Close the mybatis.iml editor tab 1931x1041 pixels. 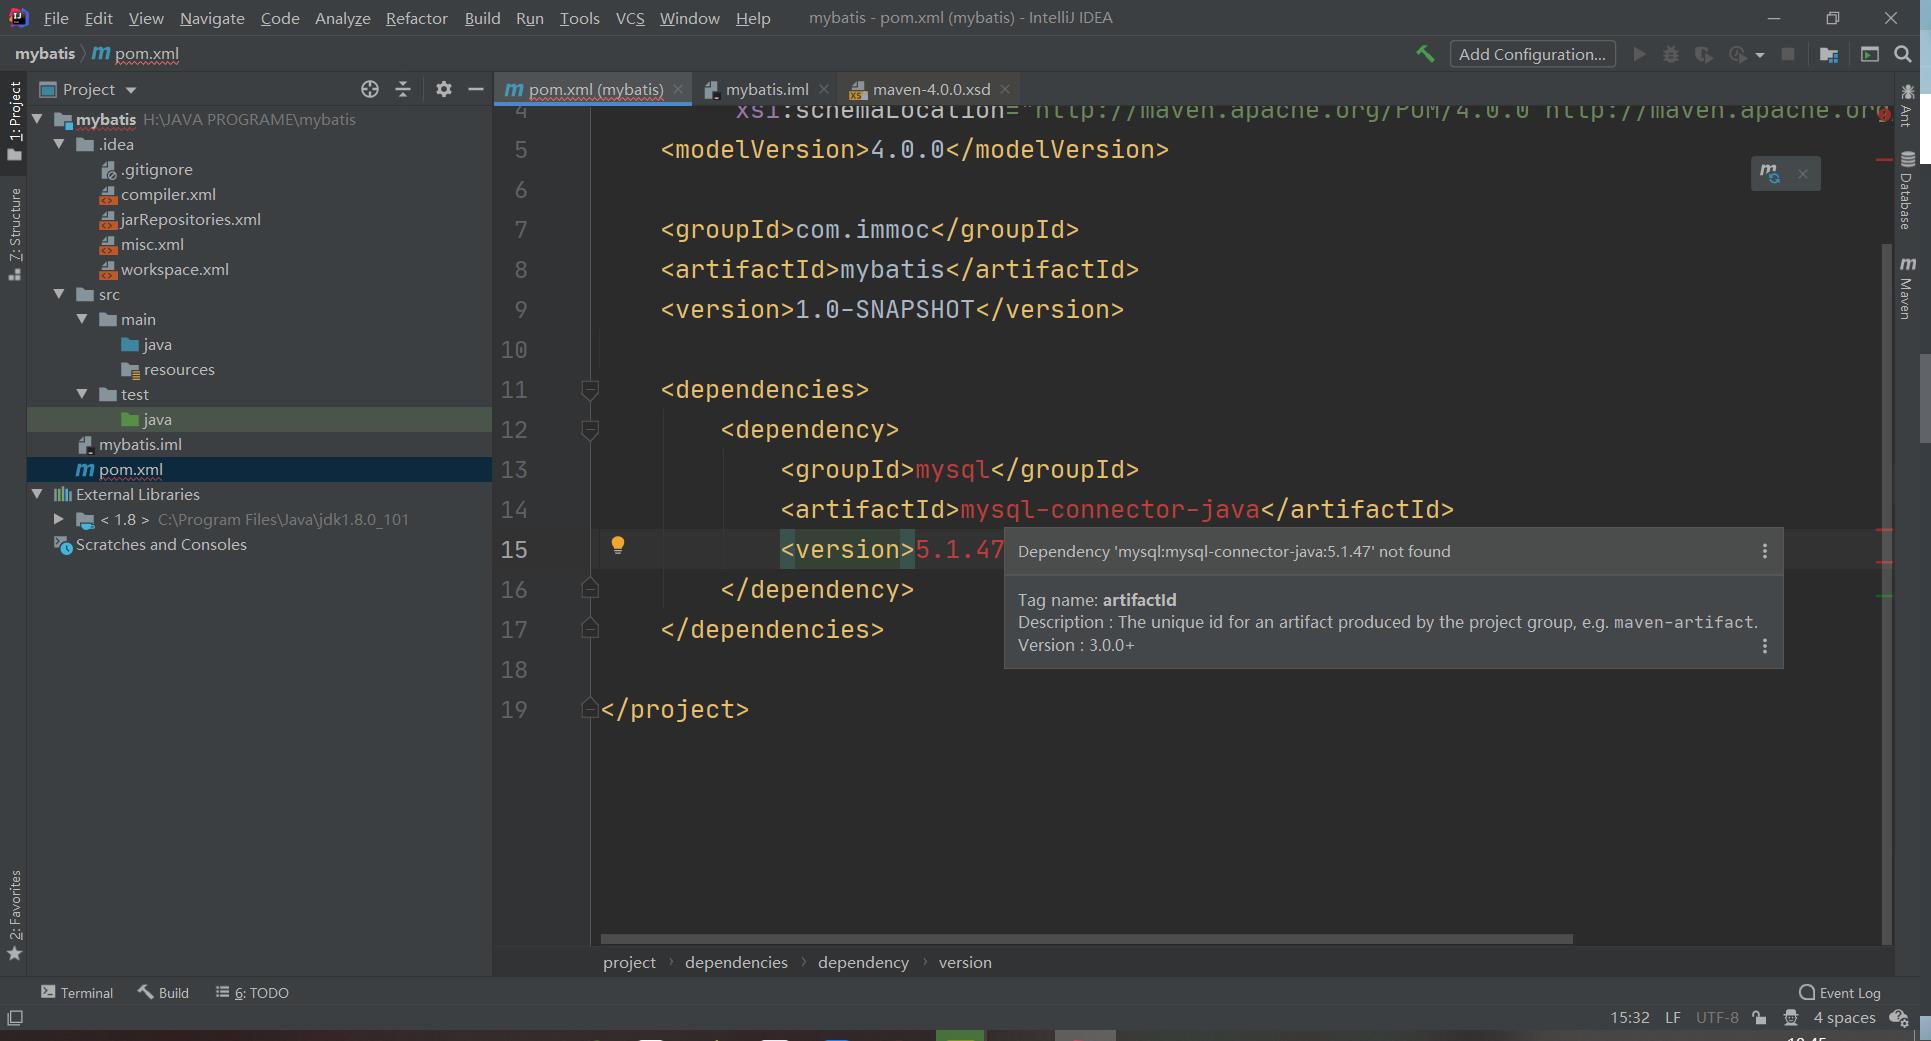point(823,89)
